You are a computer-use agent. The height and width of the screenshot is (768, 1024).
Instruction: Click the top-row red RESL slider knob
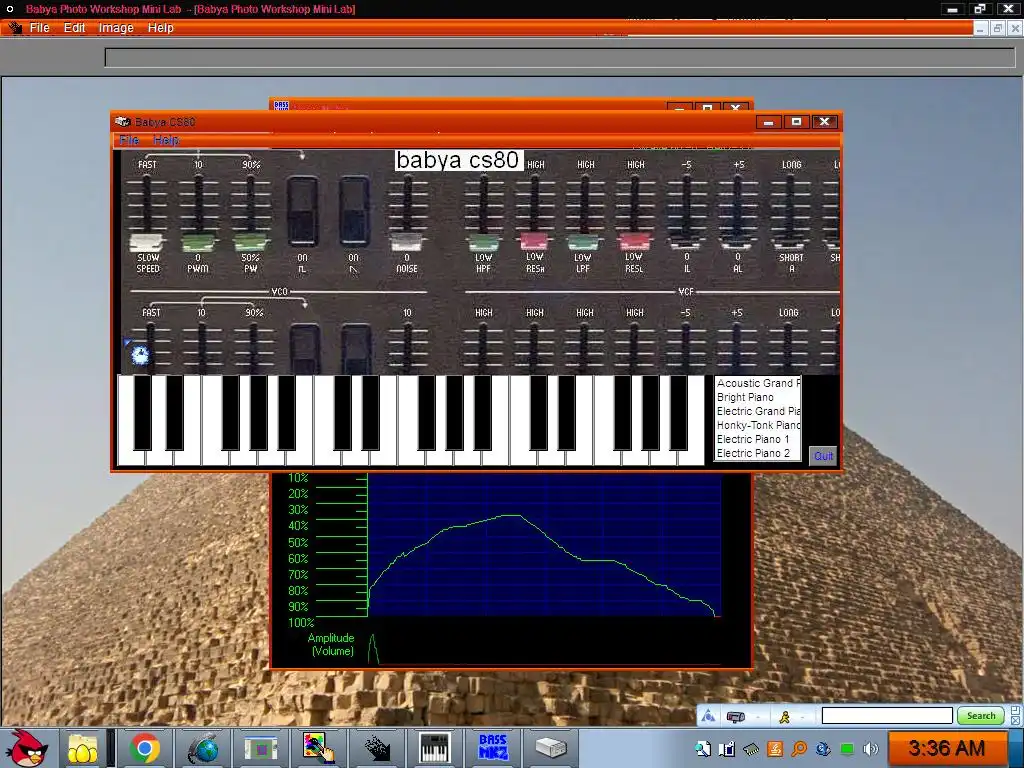pos(634,243)
